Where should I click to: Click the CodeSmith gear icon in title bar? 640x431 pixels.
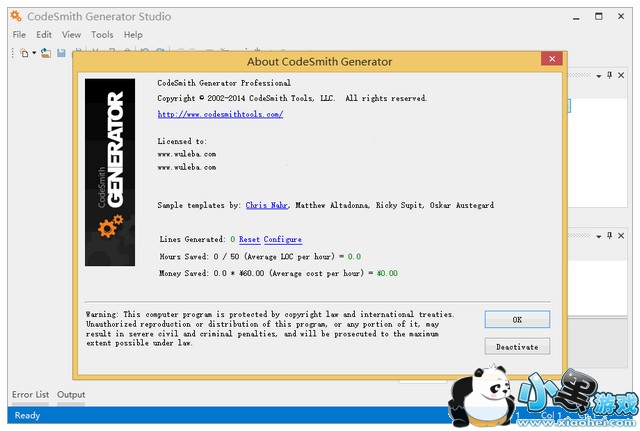point(16,16)
